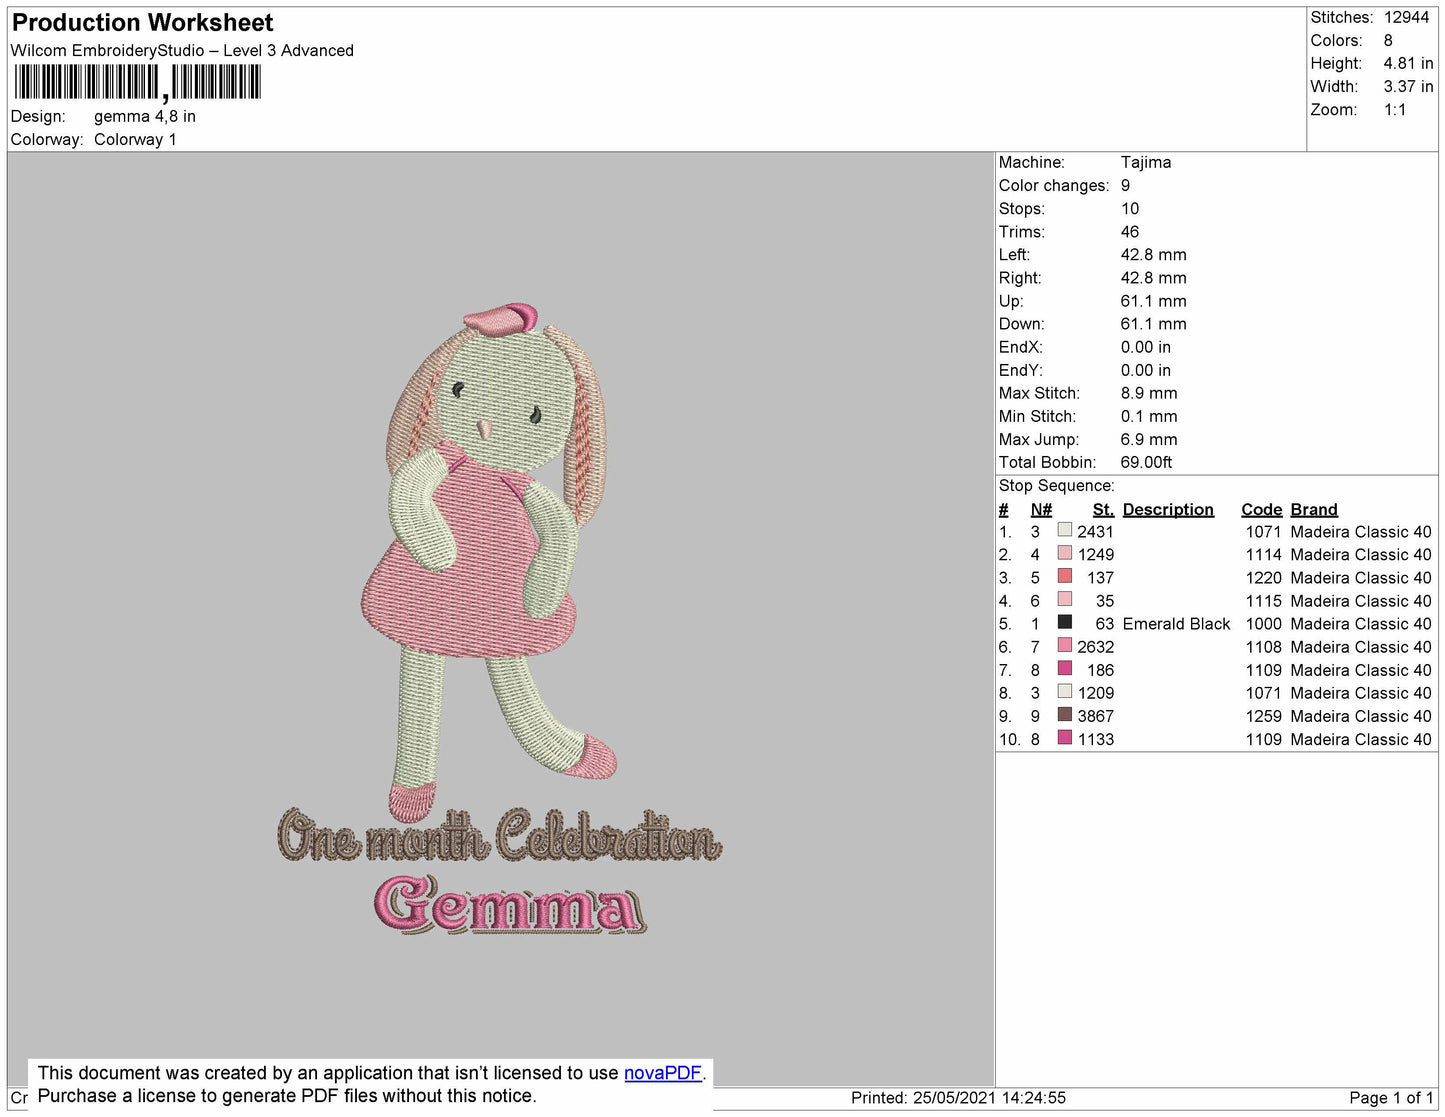Select Emerald Black swatch in stop 5

point(1065,622)
